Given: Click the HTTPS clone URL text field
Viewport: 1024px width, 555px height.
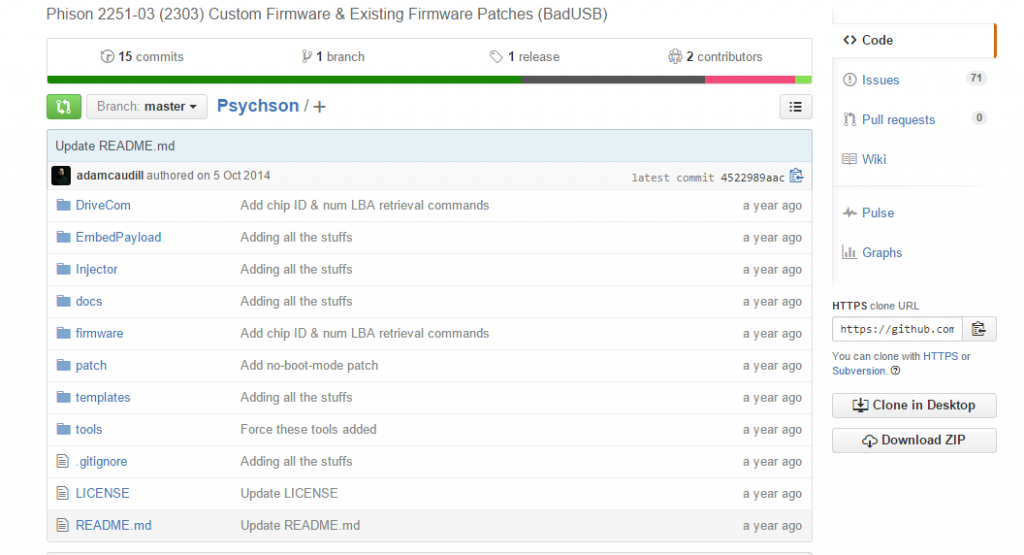Looking at the screenshot, I should [896, 329].
